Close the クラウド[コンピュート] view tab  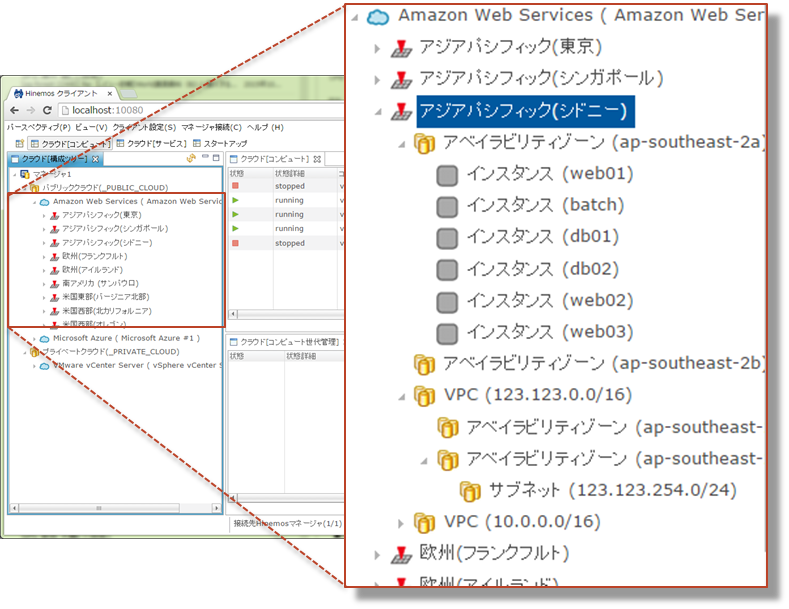click(x=317, y=159)
